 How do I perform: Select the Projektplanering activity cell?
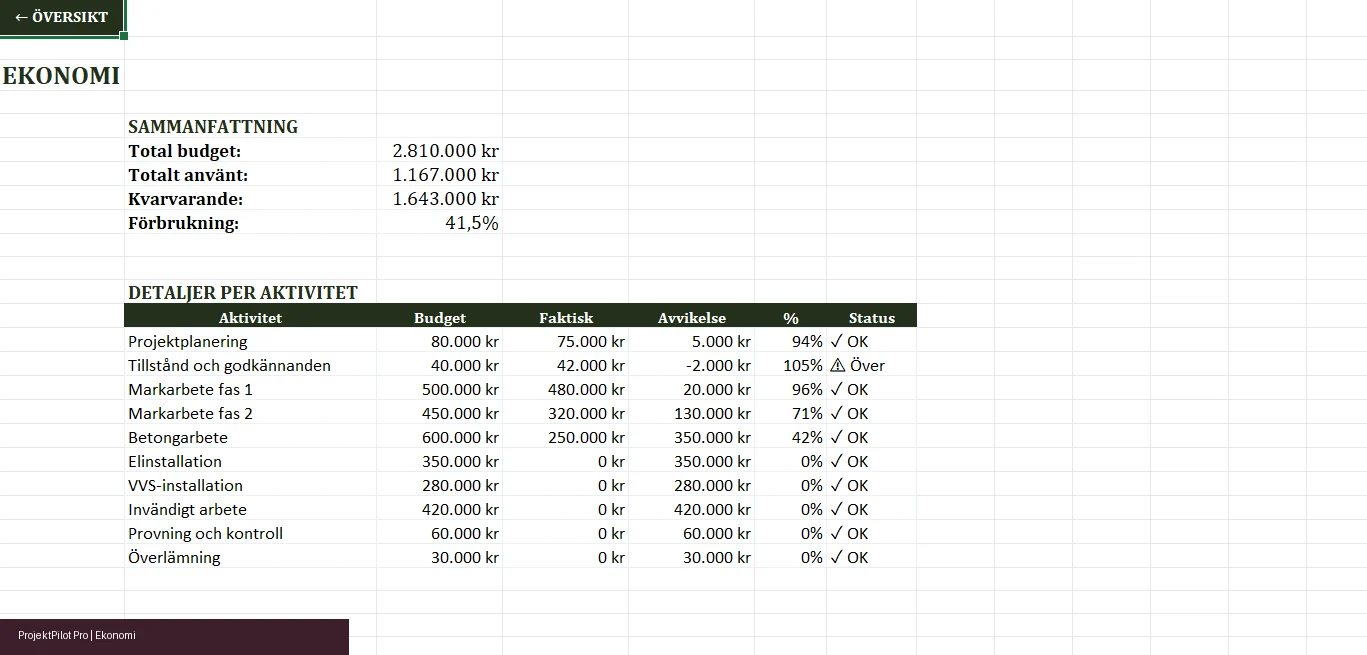(188, 341)
